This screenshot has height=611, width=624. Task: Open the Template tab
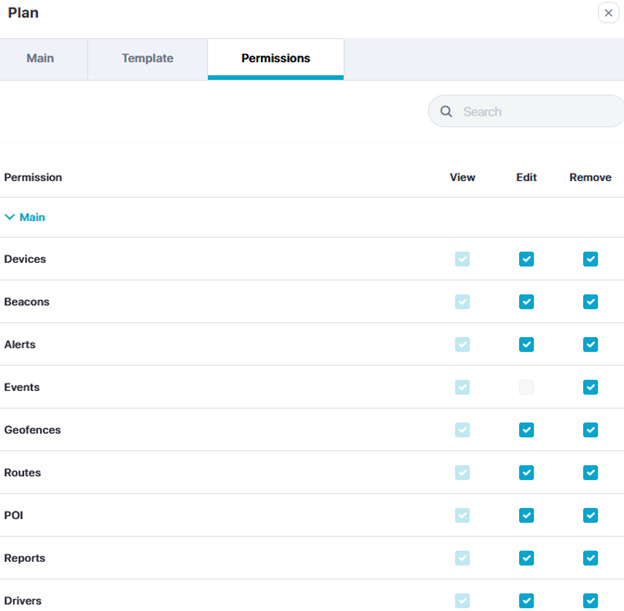[147, 58]
